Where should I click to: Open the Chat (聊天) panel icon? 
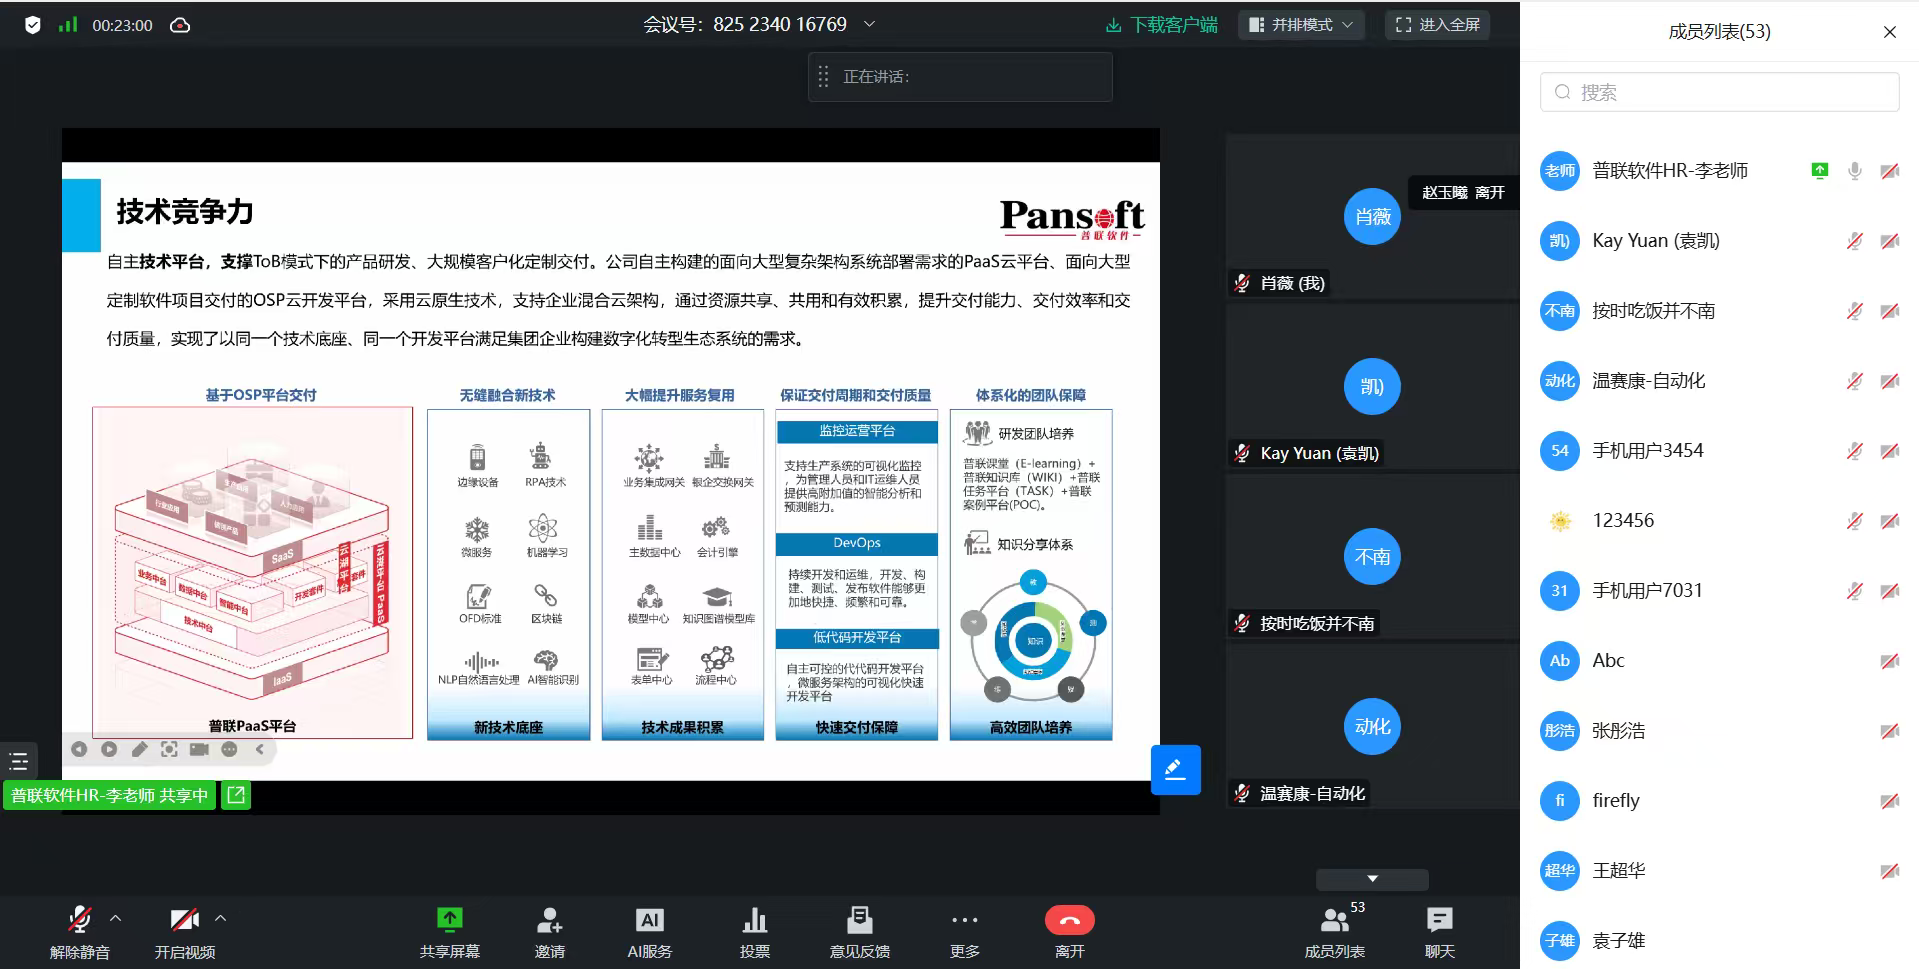coord(1439,920)
